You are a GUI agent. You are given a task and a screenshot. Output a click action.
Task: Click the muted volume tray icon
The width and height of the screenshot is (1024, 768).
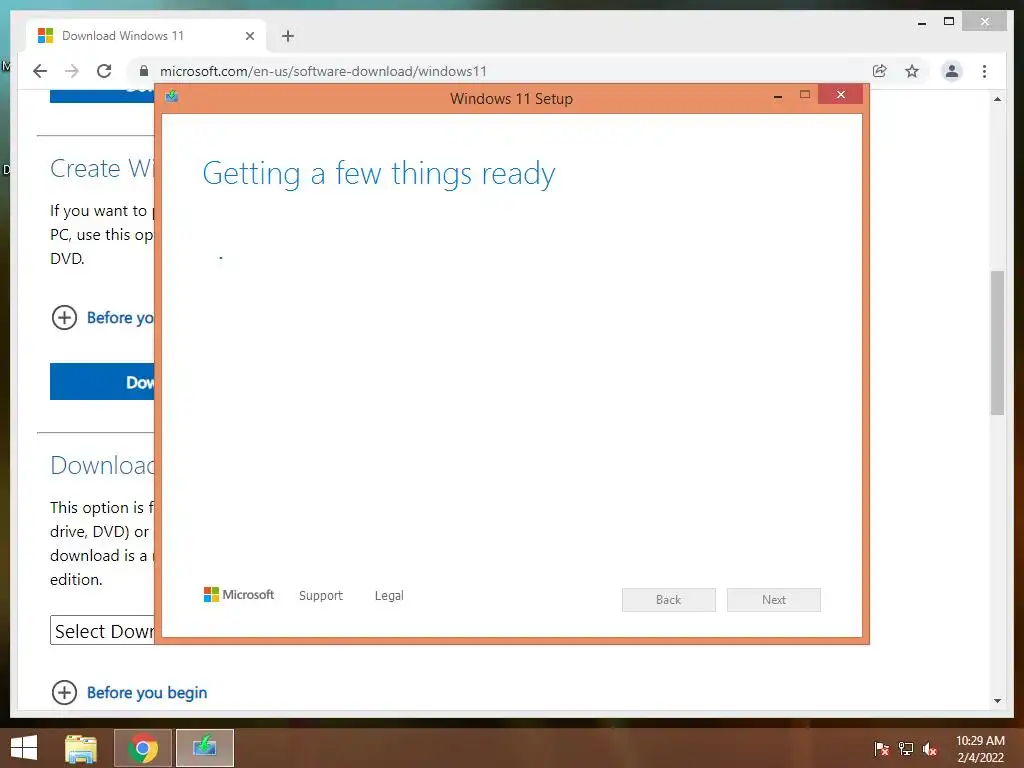tap(930, 749)
